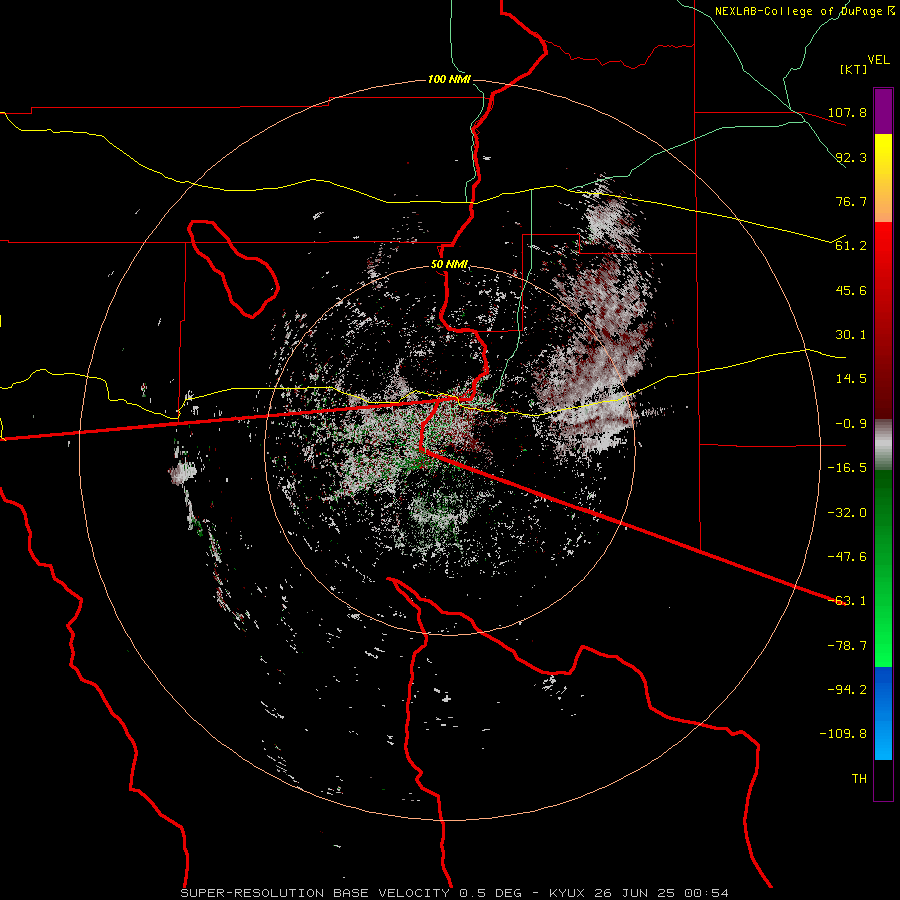This screenshot has width=900, height=900.
Task: Select the -78.7 scale value
Action: click(847, 646)
